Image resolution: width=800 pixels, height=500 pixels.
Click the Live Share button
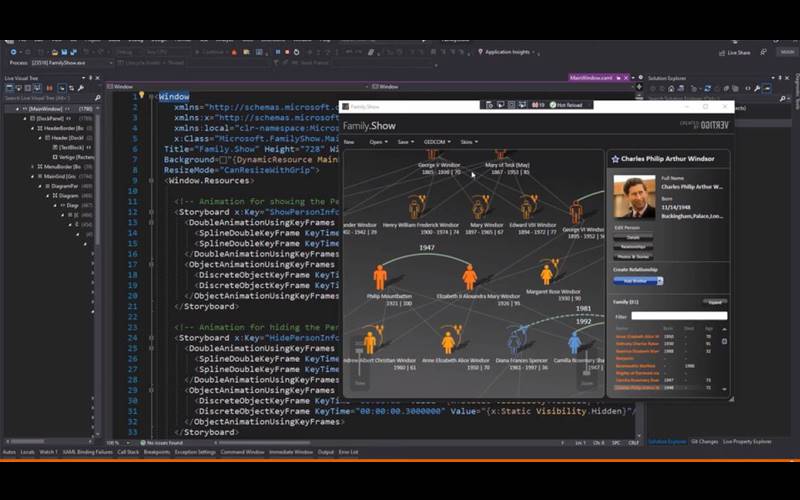(738, 52)
